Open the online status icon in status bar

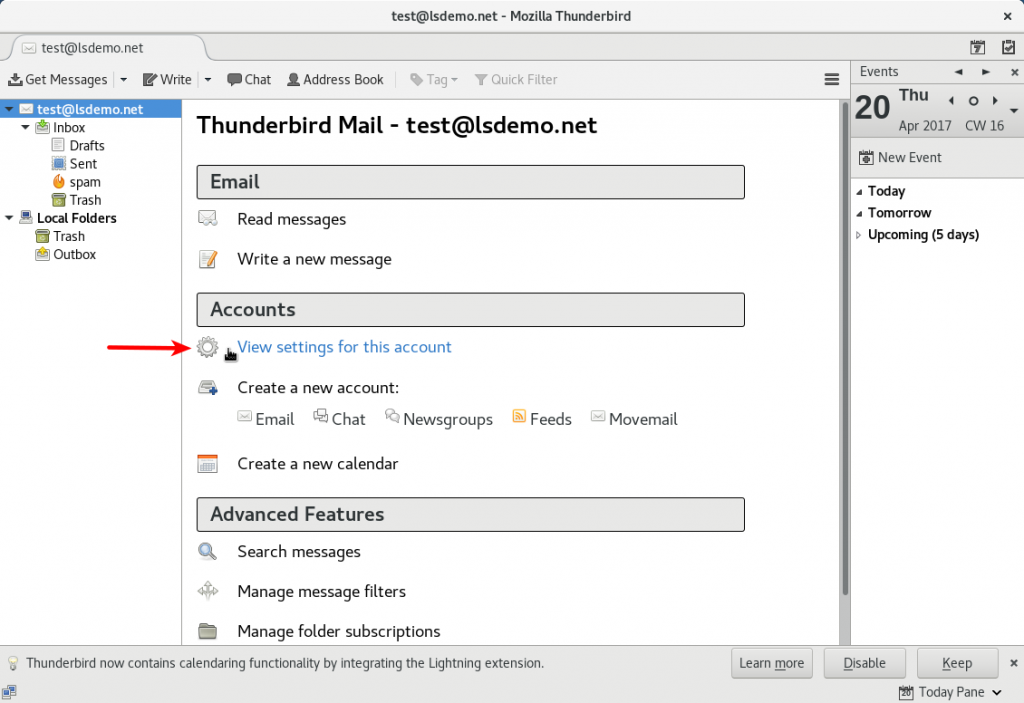point(9,692)
